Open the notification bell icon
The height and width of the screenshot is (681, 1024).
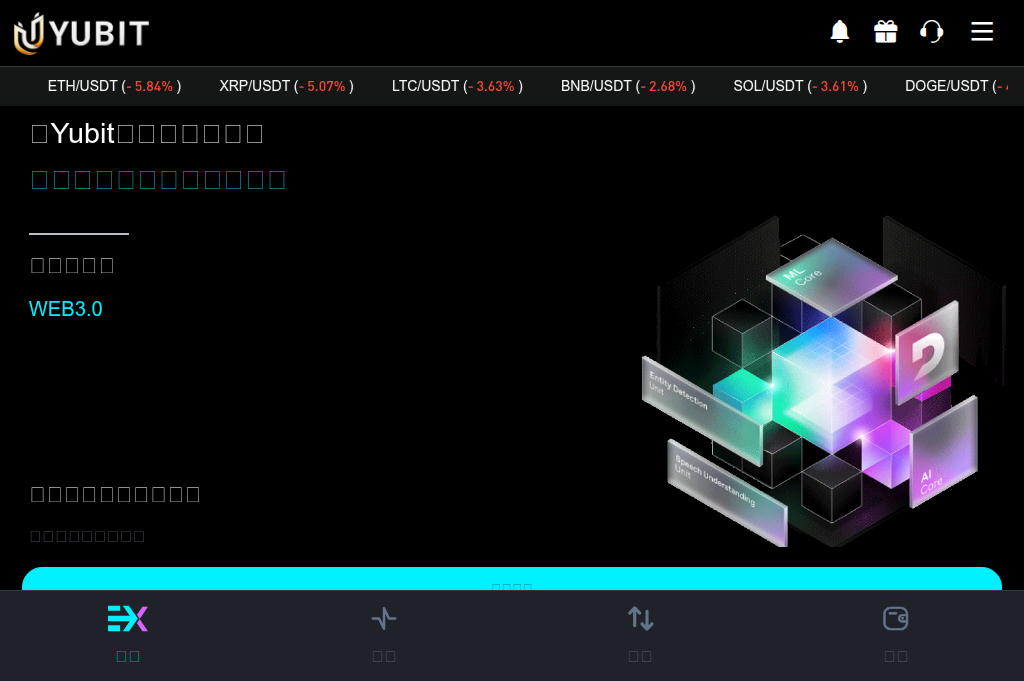(840, 31)
